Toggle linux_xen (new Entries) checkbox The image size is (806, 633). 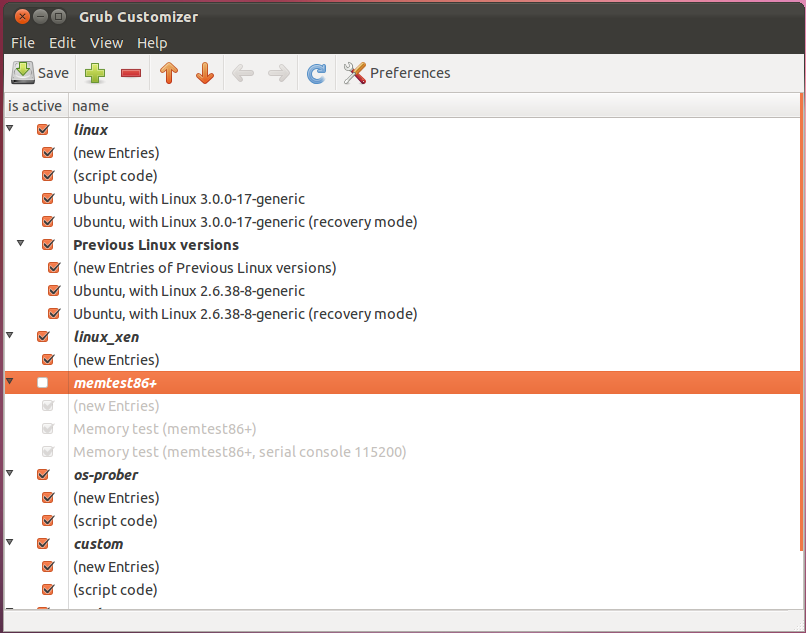point(48,359)
